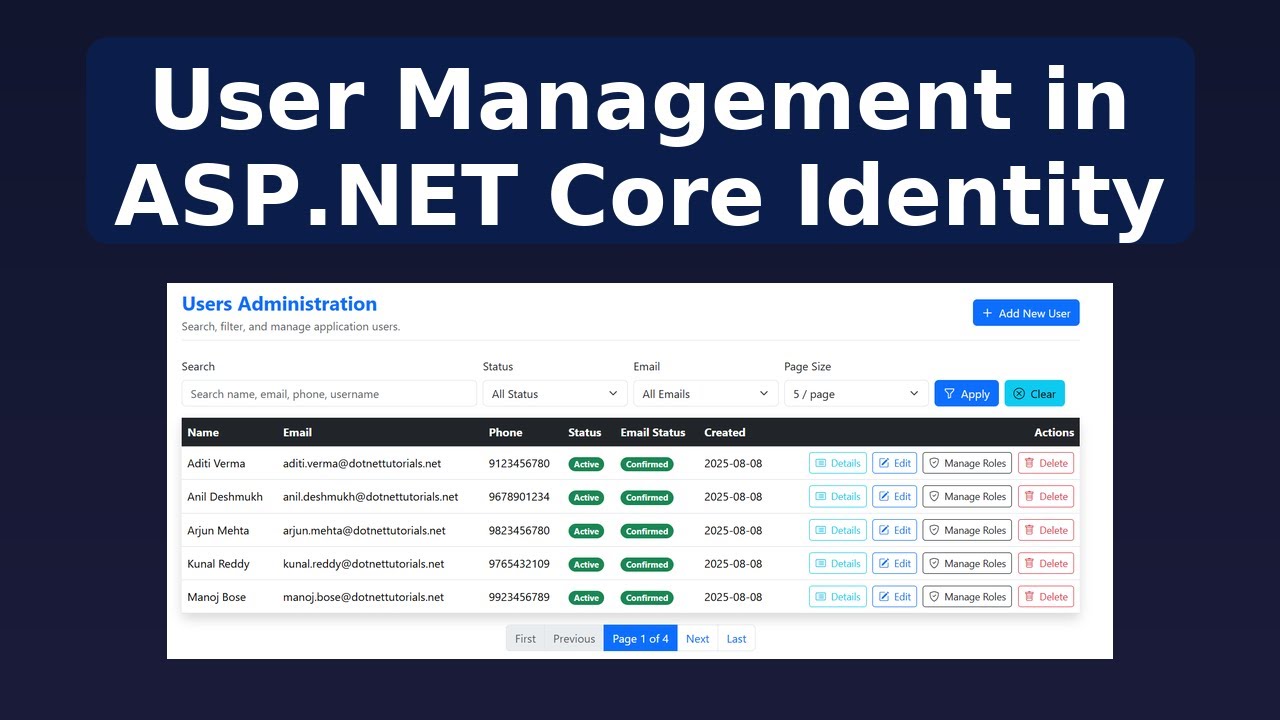Click the Confirmed badge for Arjun Mehta

(647, 531)
